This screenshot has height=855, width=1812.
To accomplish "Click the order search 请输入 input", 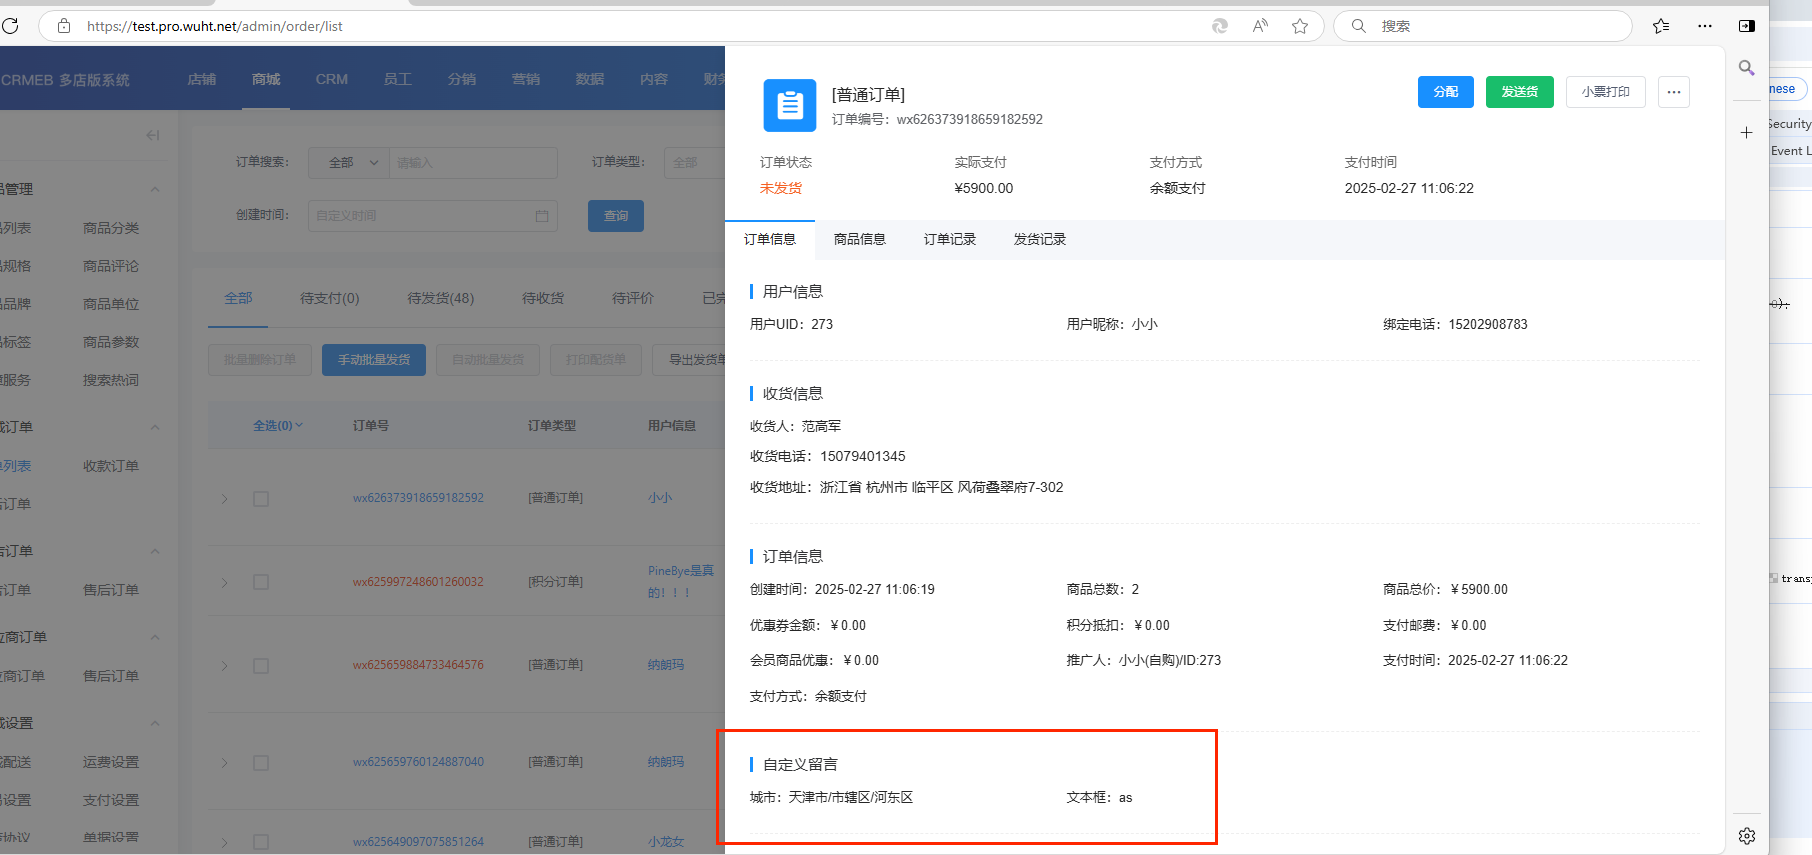I will point(473,162).
